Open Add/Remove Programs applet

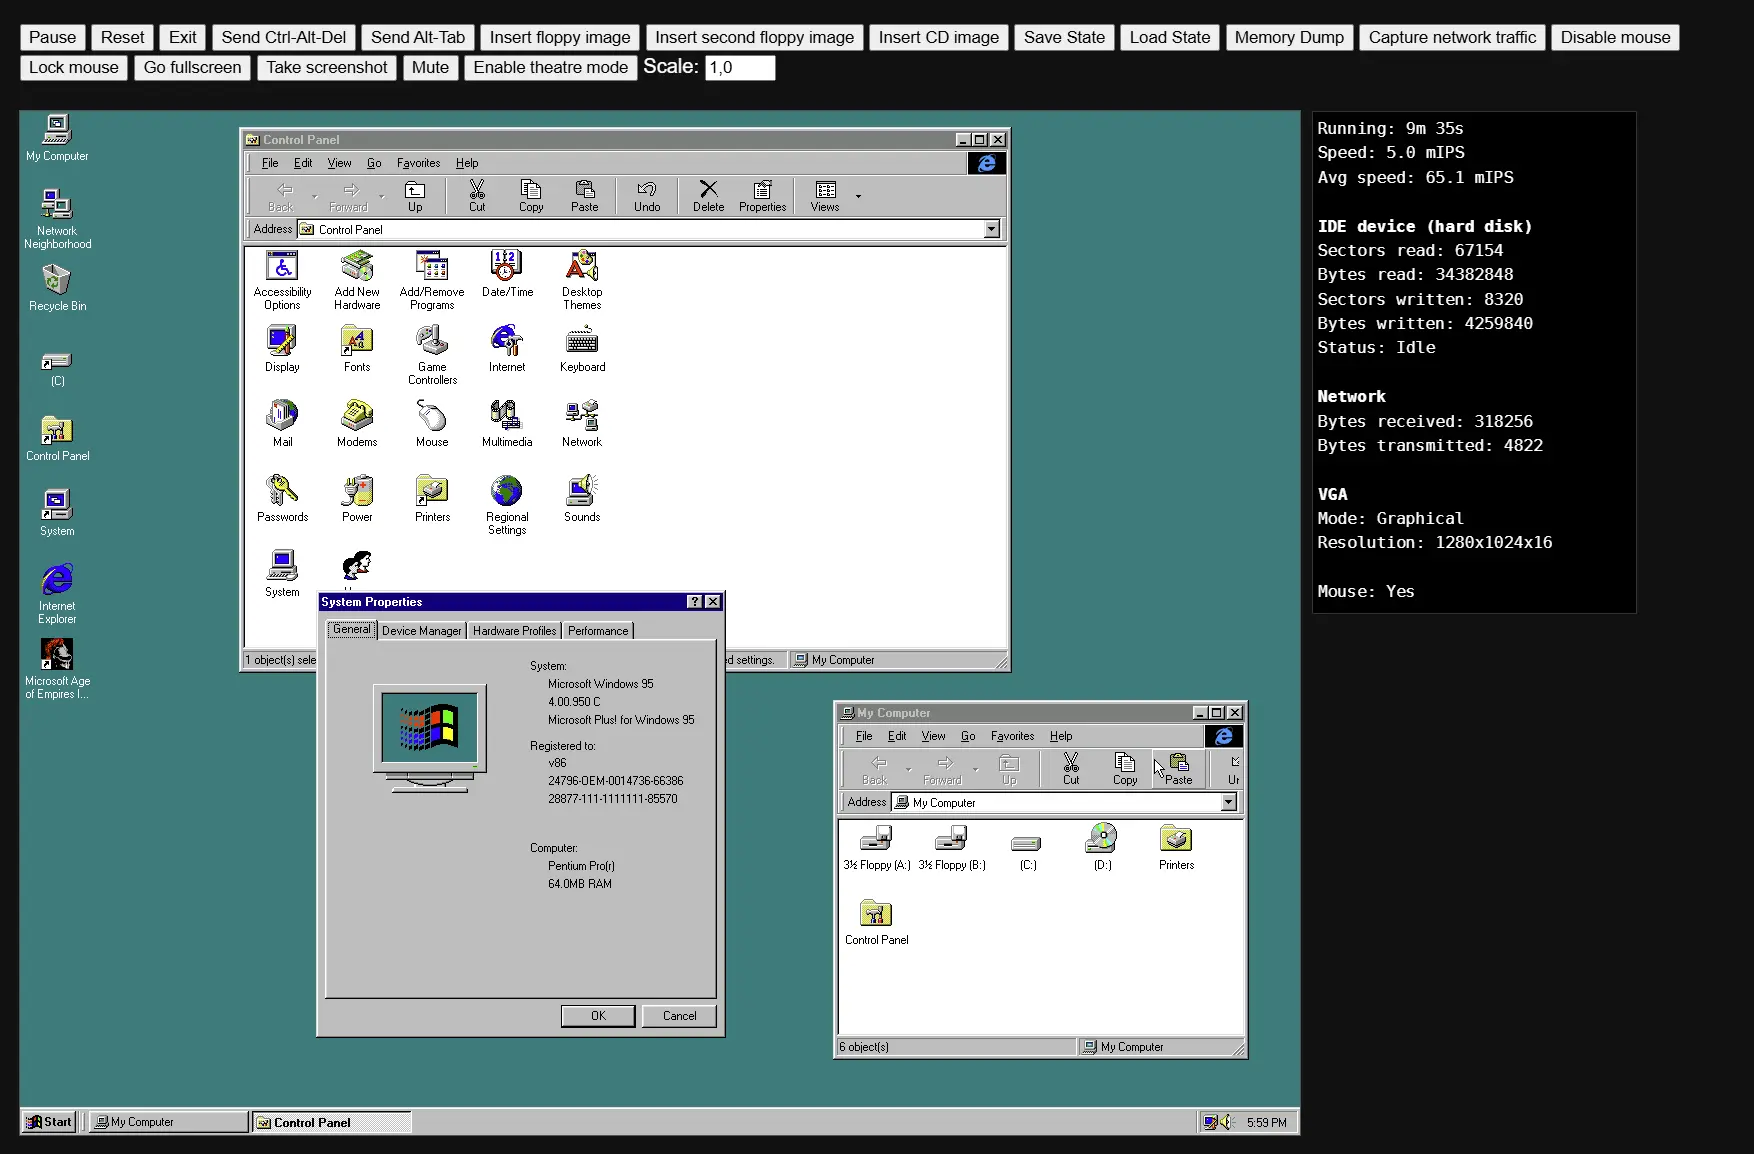pyautogui.click(x=432, y=280)
